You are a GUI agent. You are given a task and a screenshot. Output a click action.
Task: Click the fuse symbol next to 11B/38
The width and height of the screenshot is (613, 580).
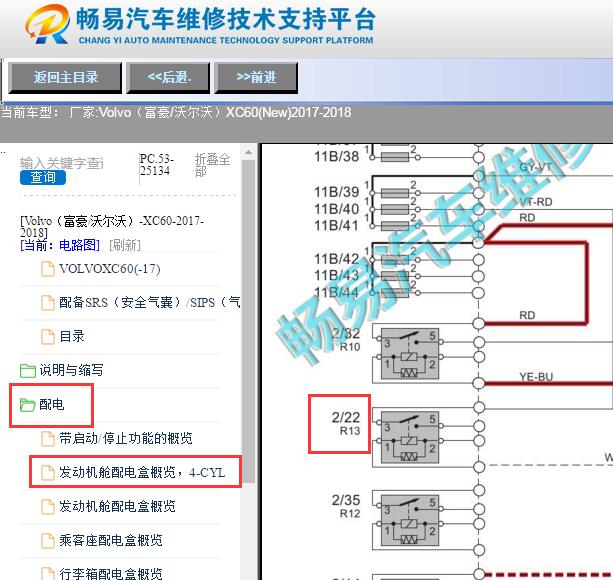tap(395, 157)
